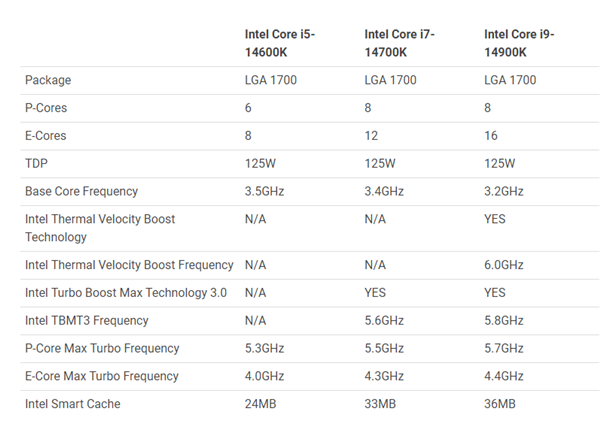Image resolution: width=600 pixels, height=426 pixels.
Task: Select the 3.5GHz base frequency value
Action: 265,191
